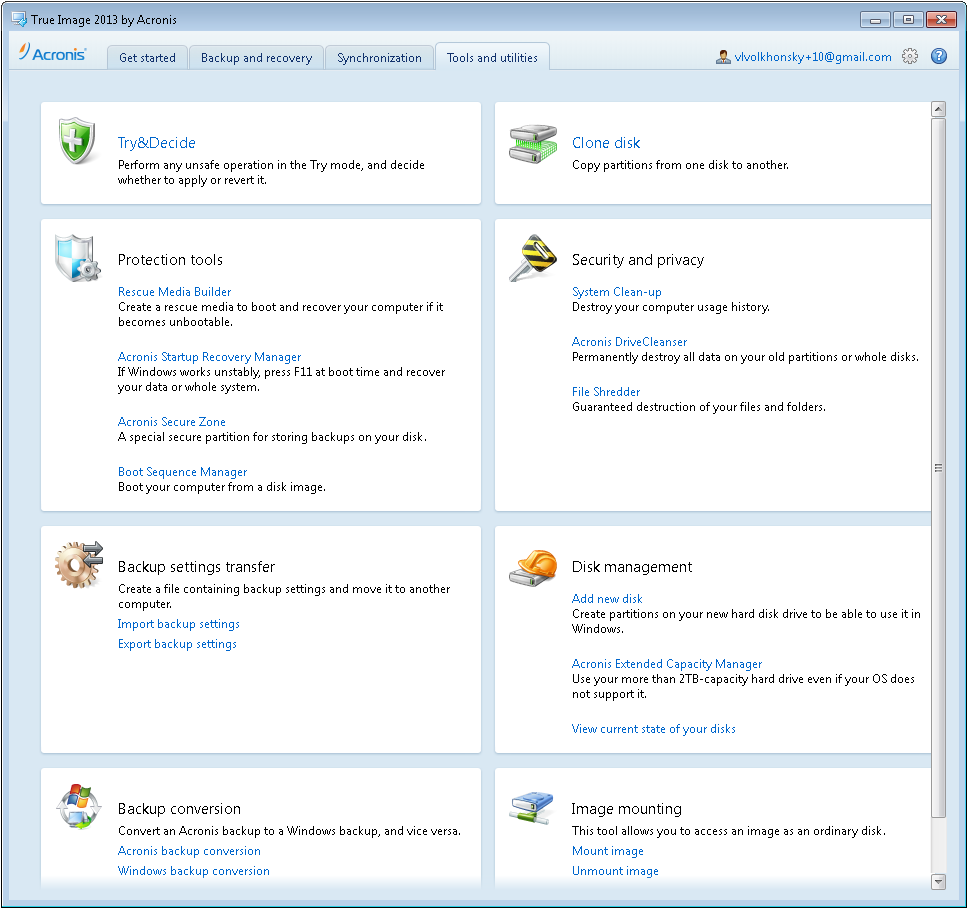The image size is (969, 909).
Task: Click the Backup conversion Windows icon
Action: 78,806
